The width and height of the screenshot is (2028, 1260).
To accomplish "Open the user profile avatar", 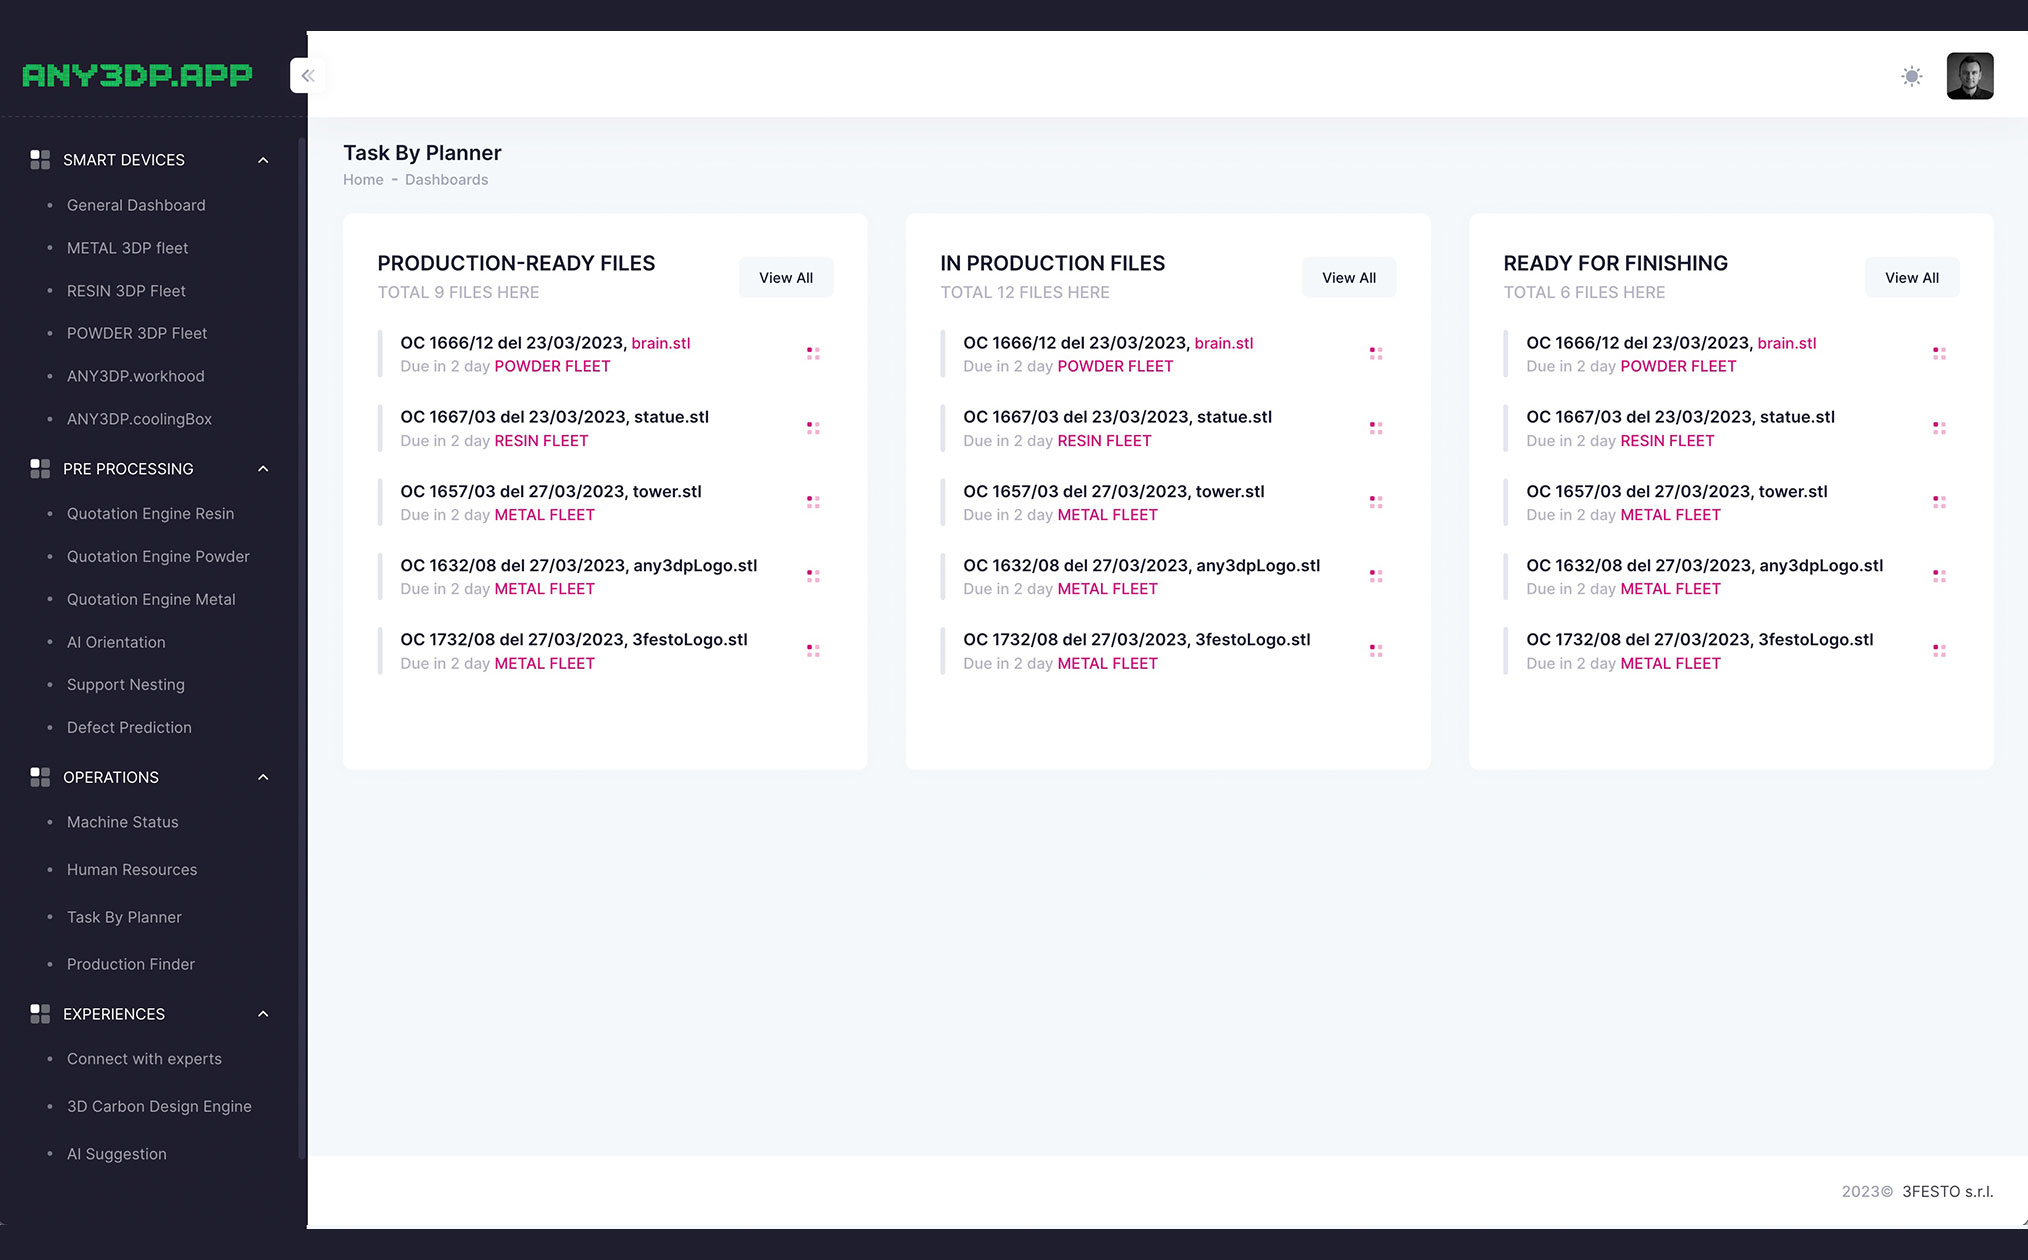I will [x=1969, y=76].
